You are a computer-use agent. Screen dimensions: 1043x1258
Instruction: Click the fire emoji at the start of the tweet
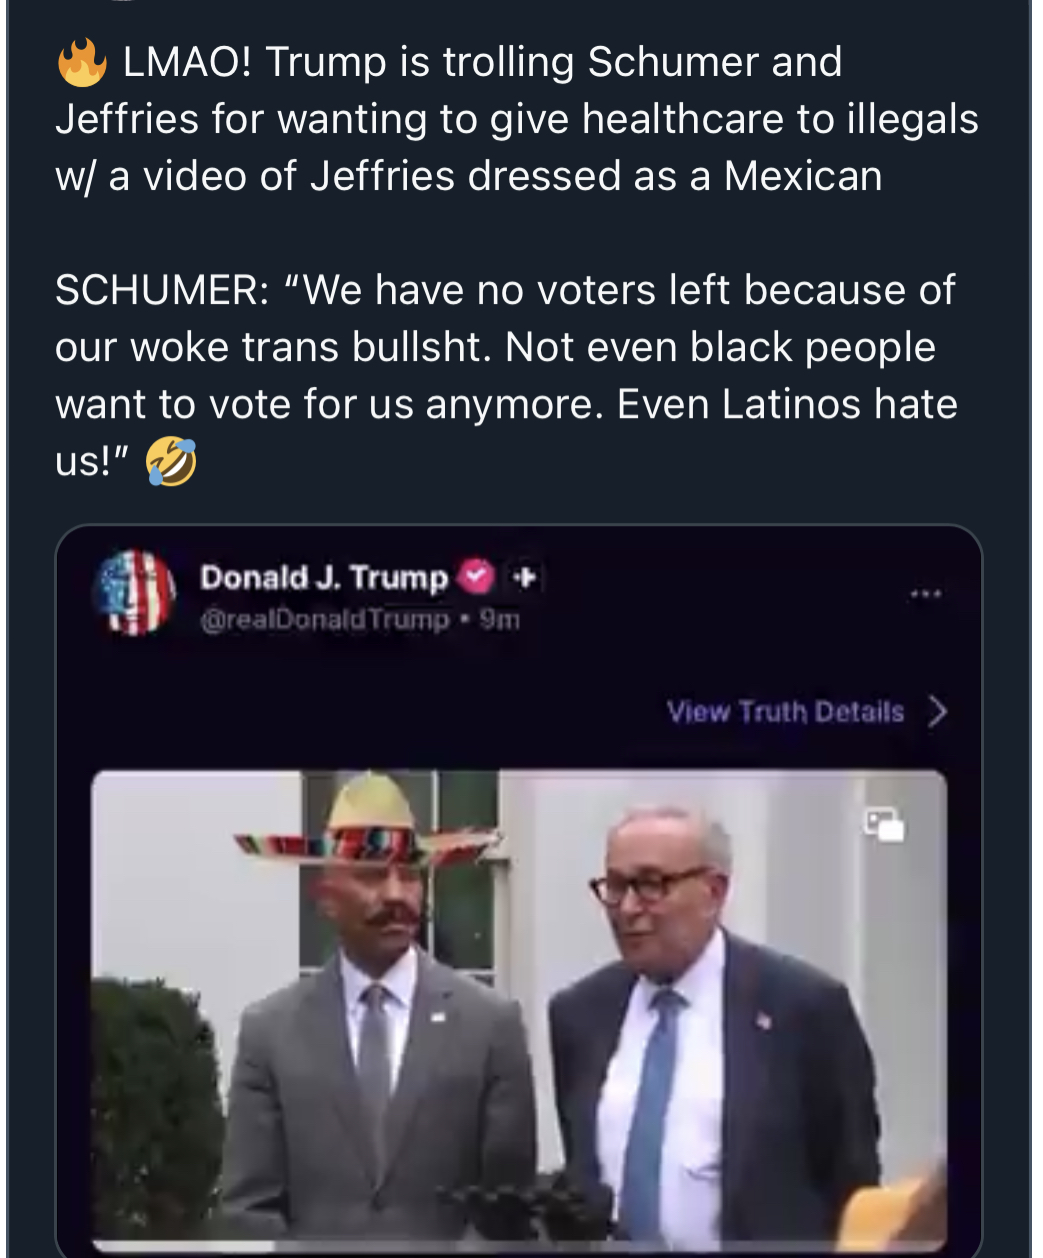(x=85, y=63)
